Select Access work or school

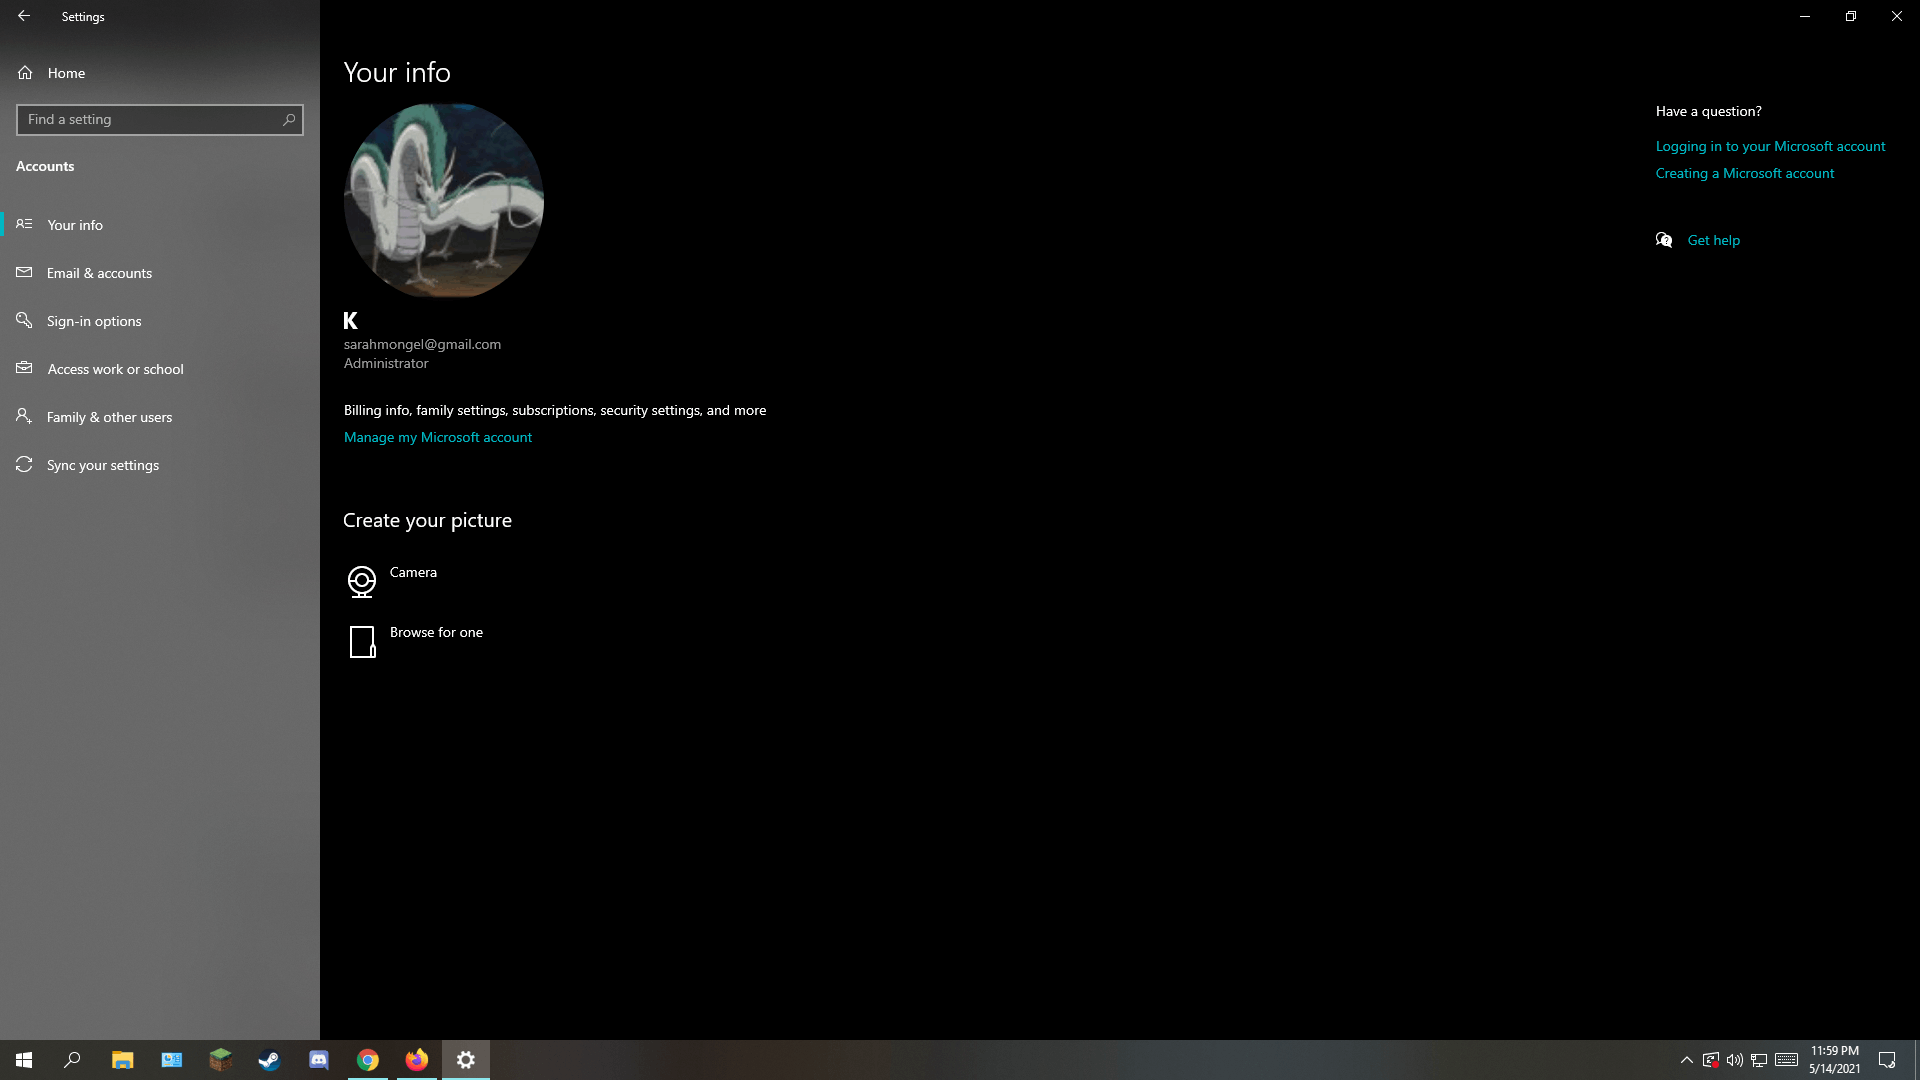click(x=115, y=369)
